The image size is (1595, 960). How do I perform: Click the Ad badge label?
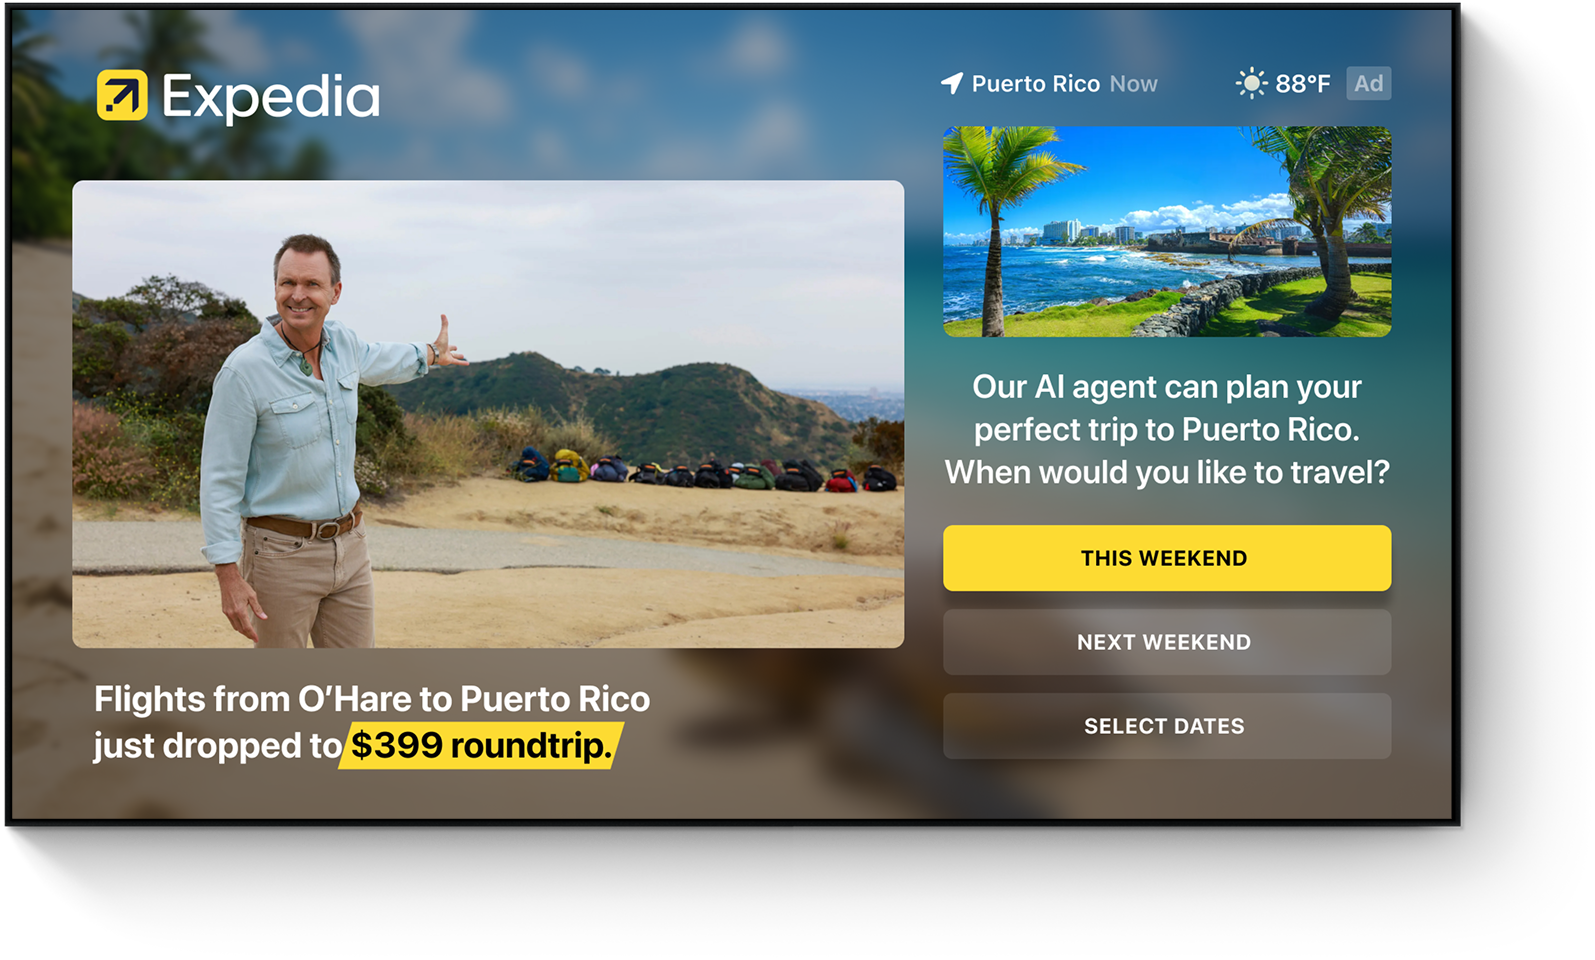point(1368,83)
